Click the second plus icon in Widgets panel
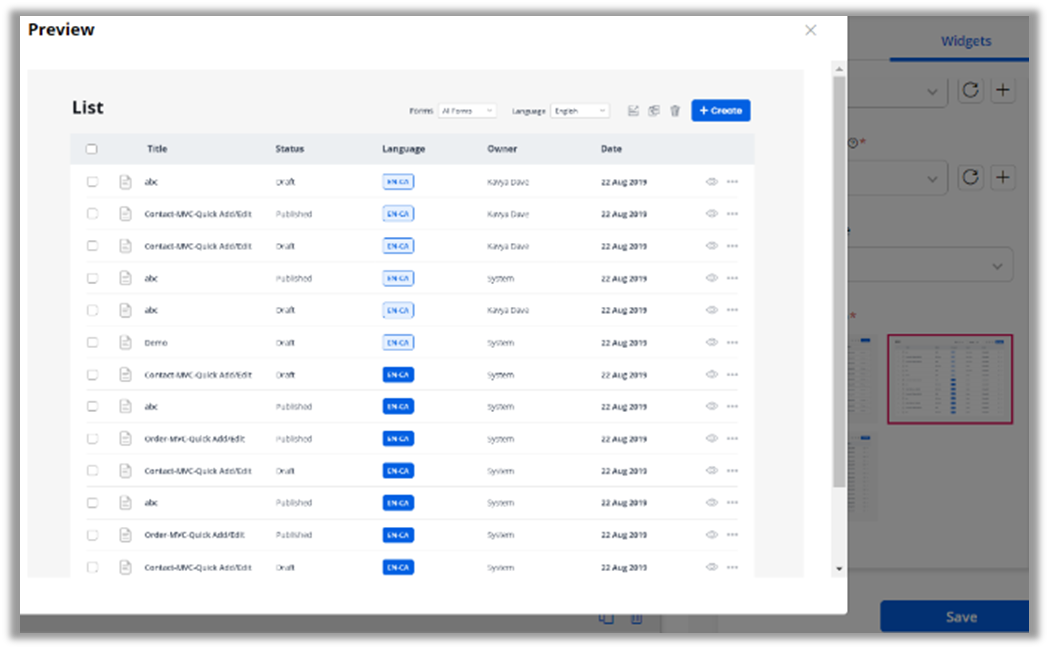1049x649 pixels. pyautogui.click(x=1002, y=178)
